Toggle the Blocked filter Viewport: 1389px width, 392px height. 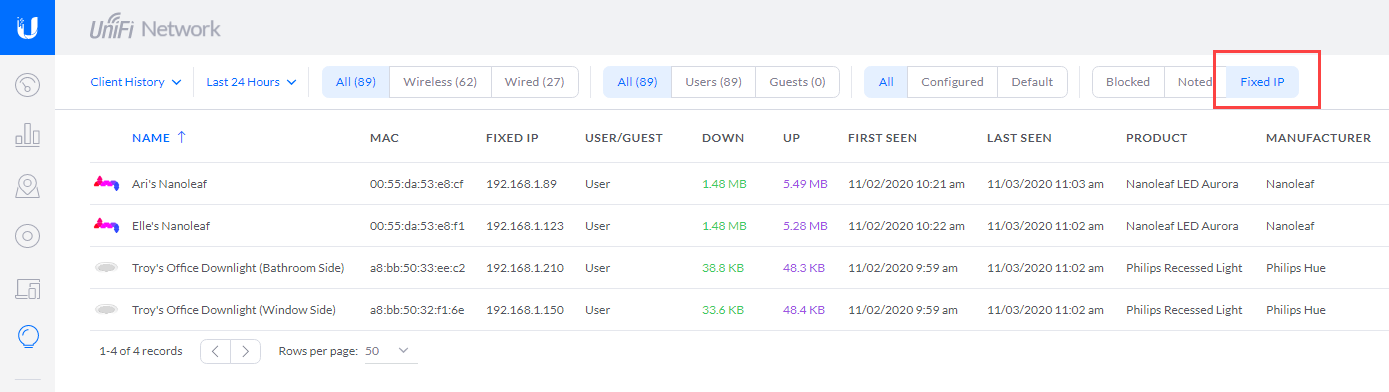[x=1128, y=82]
